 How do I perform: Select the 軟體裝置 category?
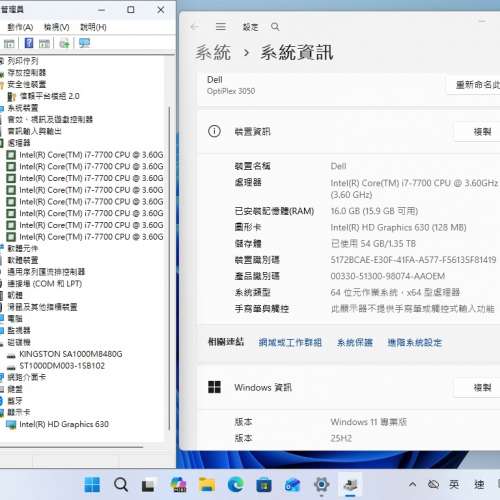point(23,260)
